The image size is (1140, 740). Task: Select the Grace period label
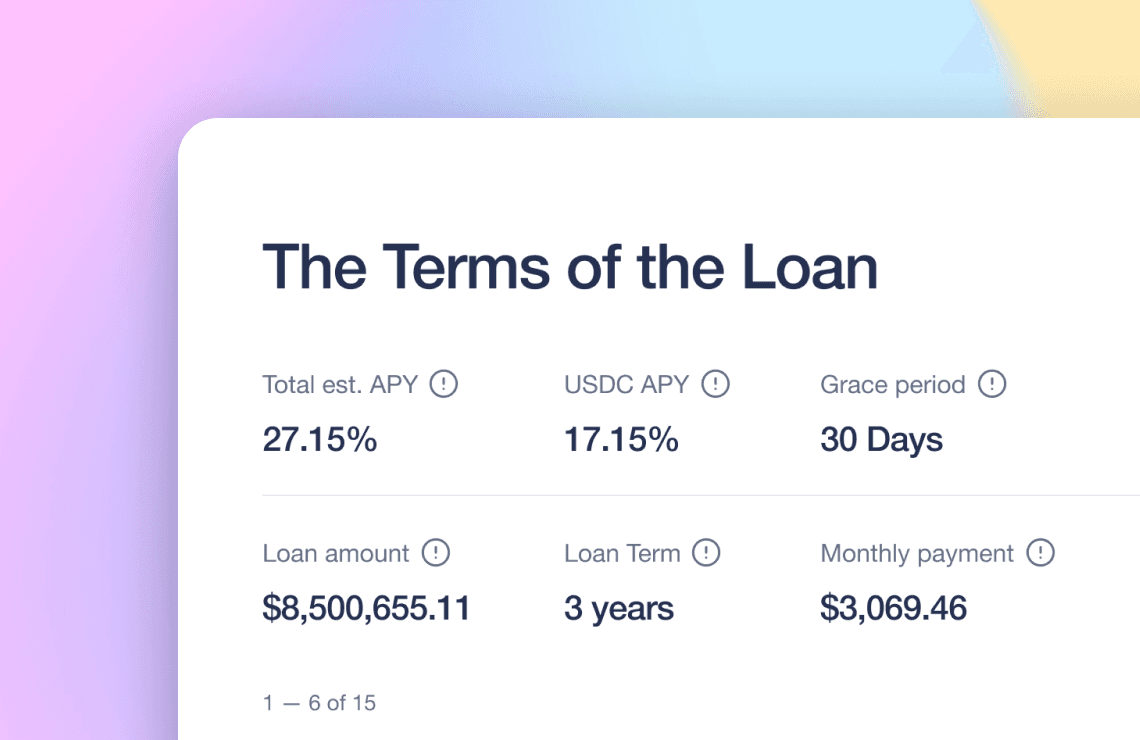[x=893, y=385]
